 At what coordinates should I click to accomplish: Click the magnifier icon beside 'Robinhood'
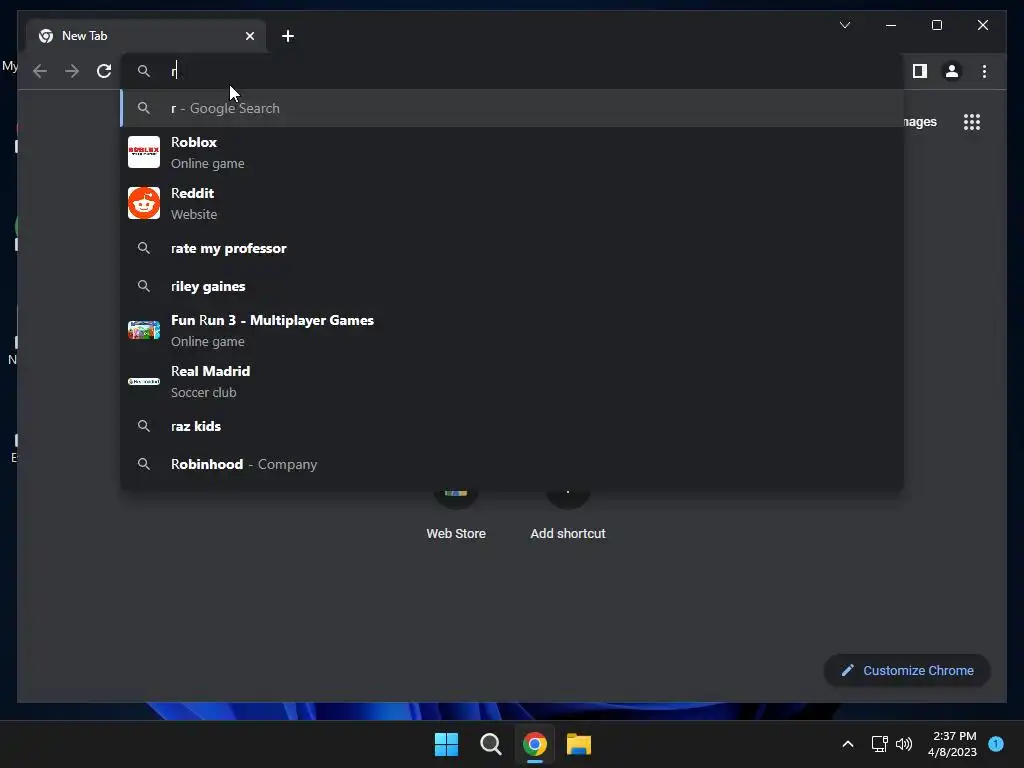pos(144,464)
